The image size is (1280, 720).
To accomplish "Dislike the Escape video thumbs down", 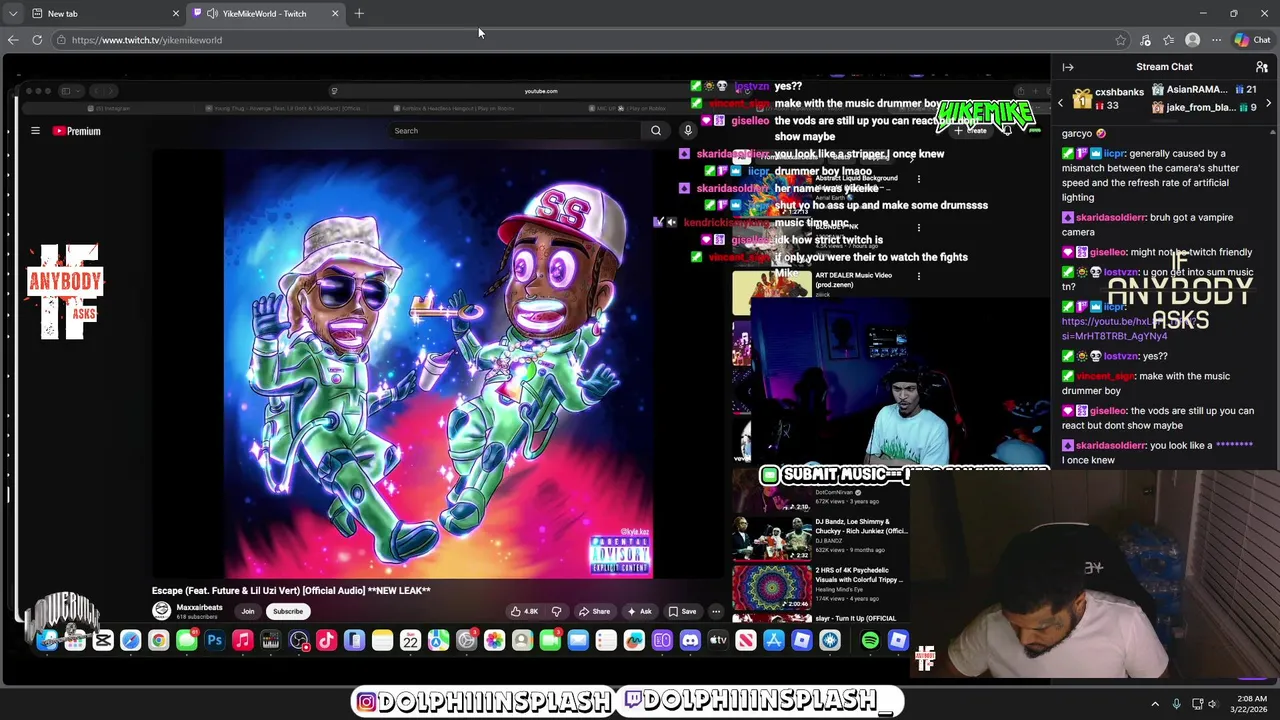I will (556, 612).
